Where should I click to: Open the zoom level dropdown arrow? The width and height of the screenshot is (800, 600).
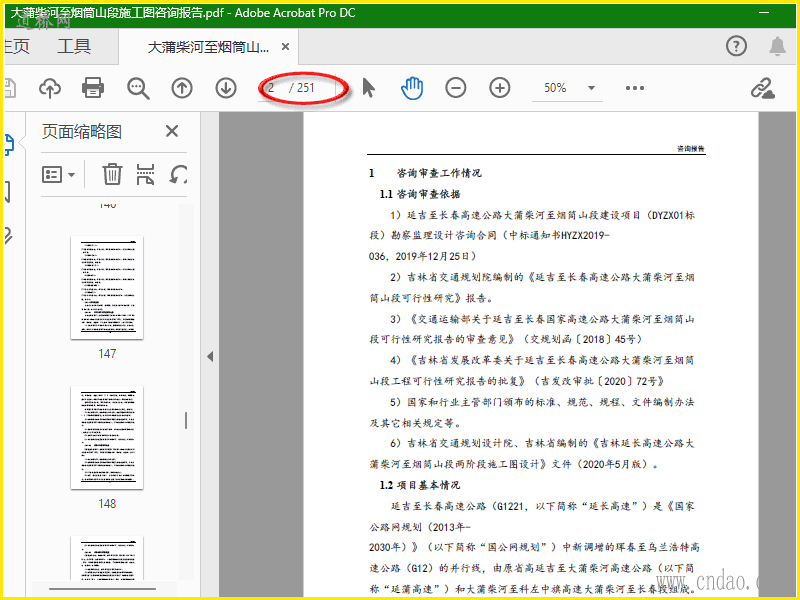(x=591, y=88)
